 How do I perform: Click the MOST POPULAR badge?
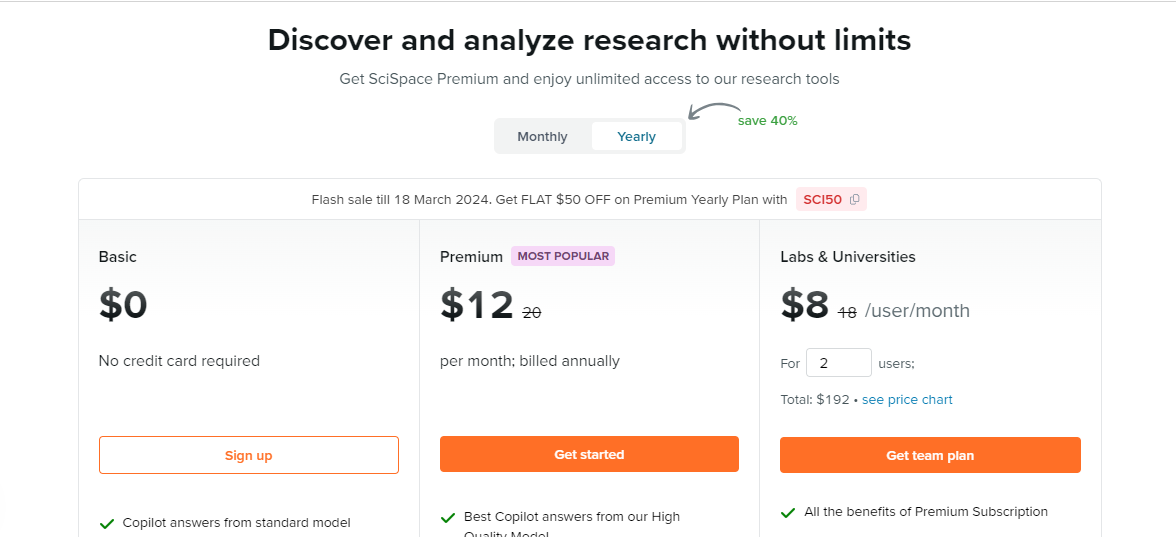pos(563,256)
